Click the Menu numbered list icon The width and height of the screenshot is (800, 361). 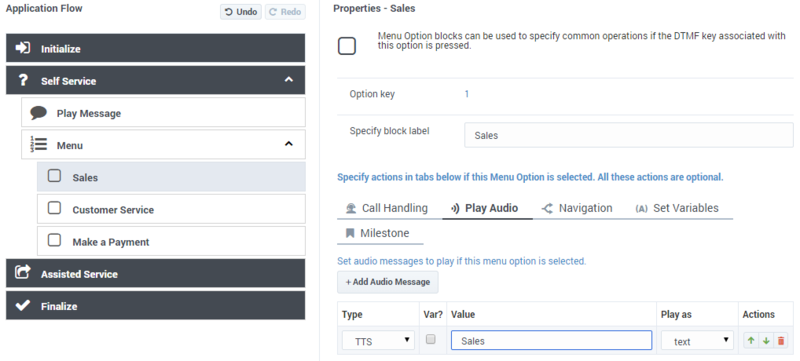coord(38,145)
